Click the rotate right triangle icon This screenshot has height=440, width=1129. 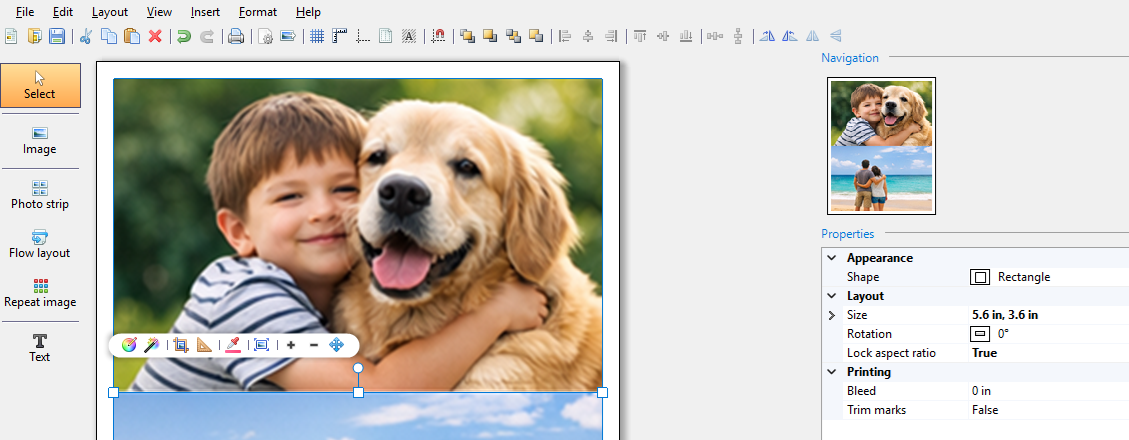[x=768, y=36]
